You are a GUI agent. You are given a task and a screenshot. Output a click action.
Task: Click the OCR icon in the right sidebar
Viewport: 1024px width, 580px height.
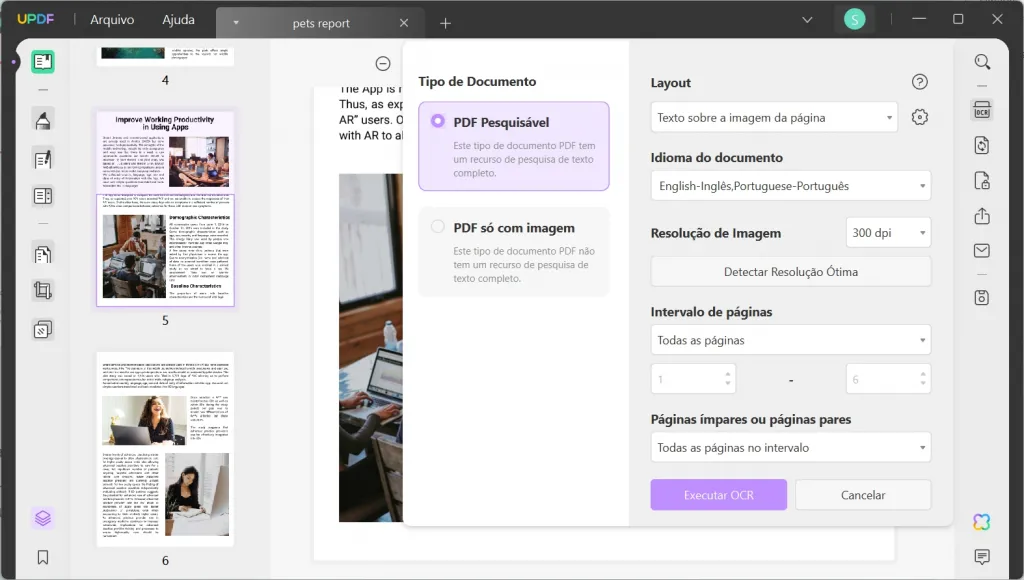pyautogui.click(x=981, y=110)
